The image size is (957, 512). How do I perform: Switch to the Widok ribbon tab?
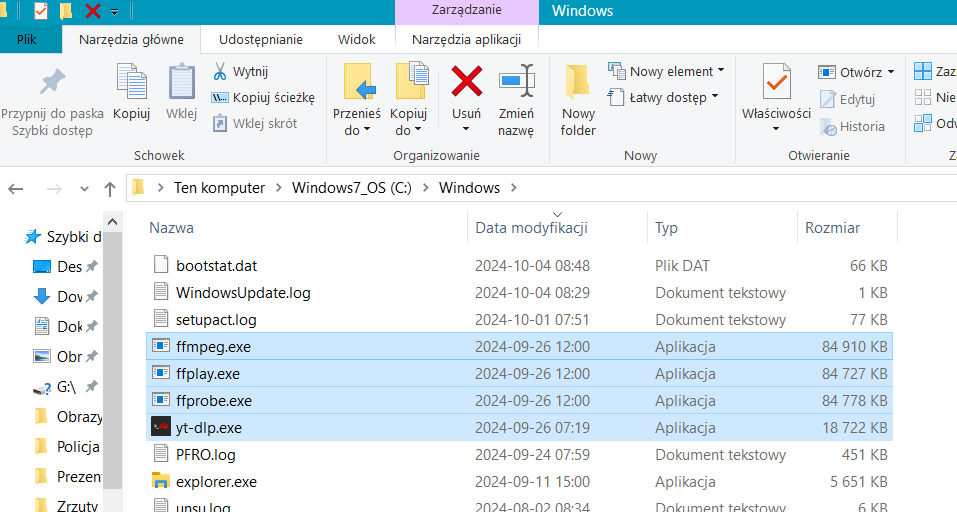coord(356,39)
